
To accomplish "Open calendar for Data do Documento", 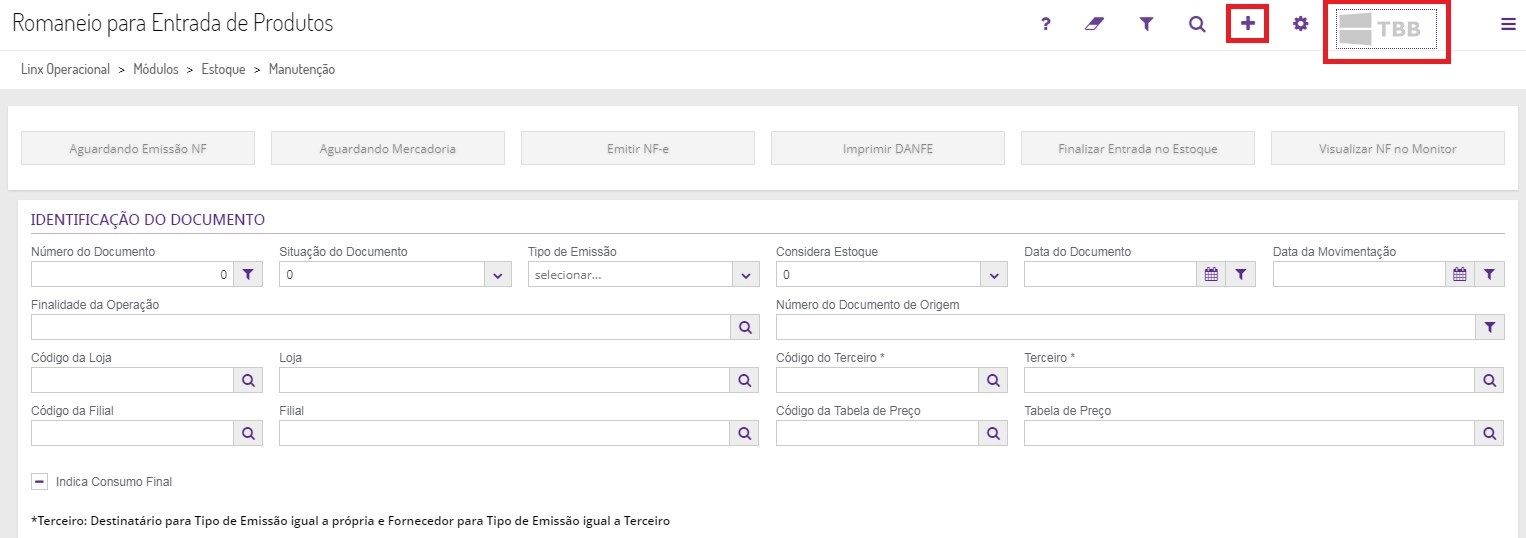I will pyautogui.click(x=1211, y=275).
